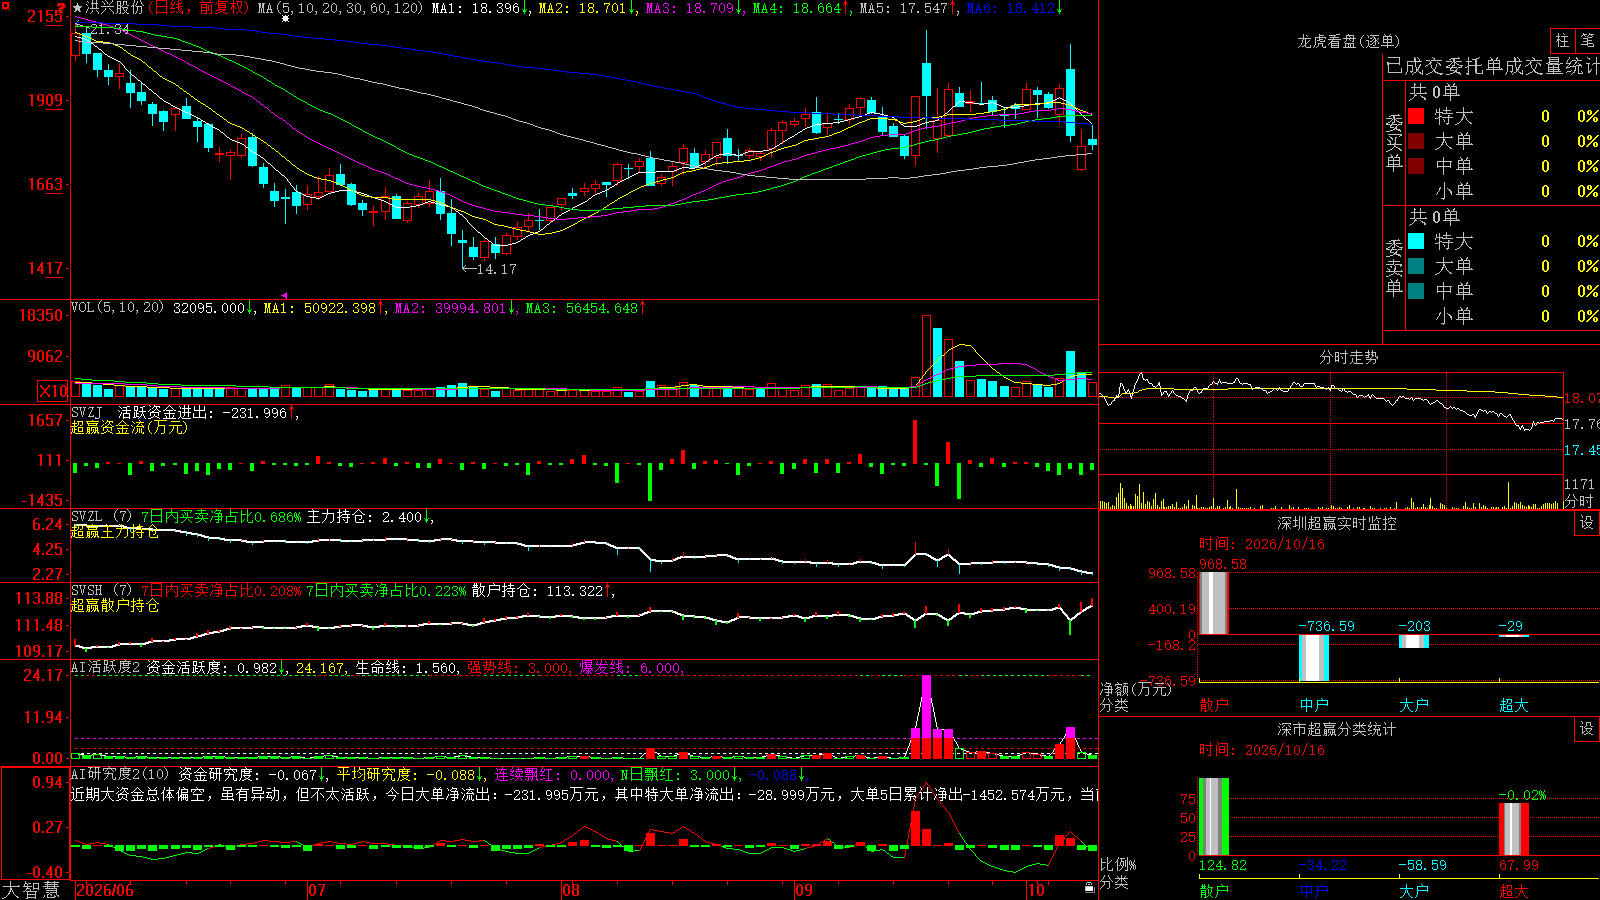Click 超大 category in 深市超赢分类统计 chart
1600x900 pixels.
(1514, 891)
